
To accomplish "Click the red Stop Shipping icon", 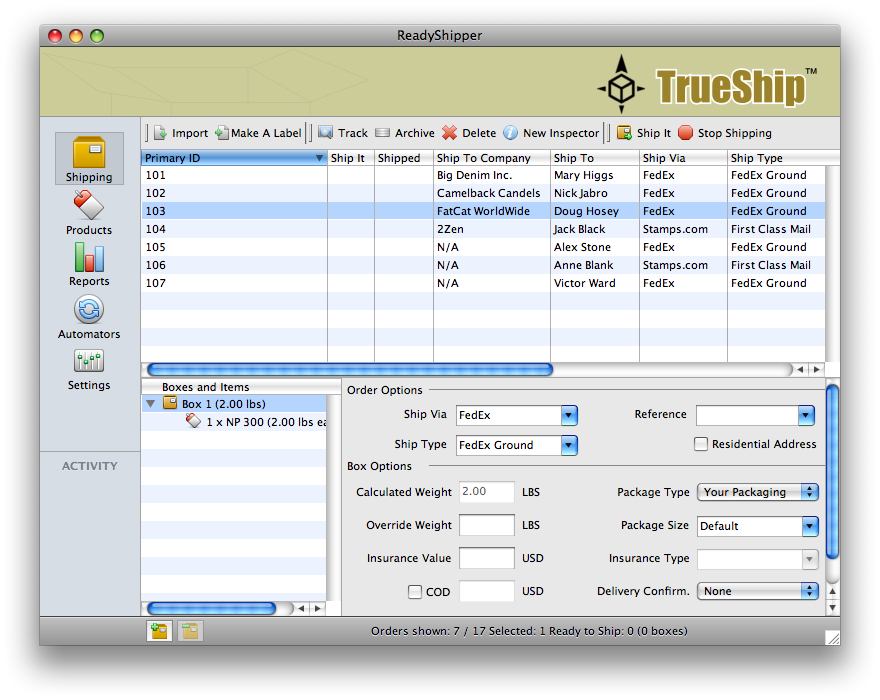I will (x=685, y=133).
